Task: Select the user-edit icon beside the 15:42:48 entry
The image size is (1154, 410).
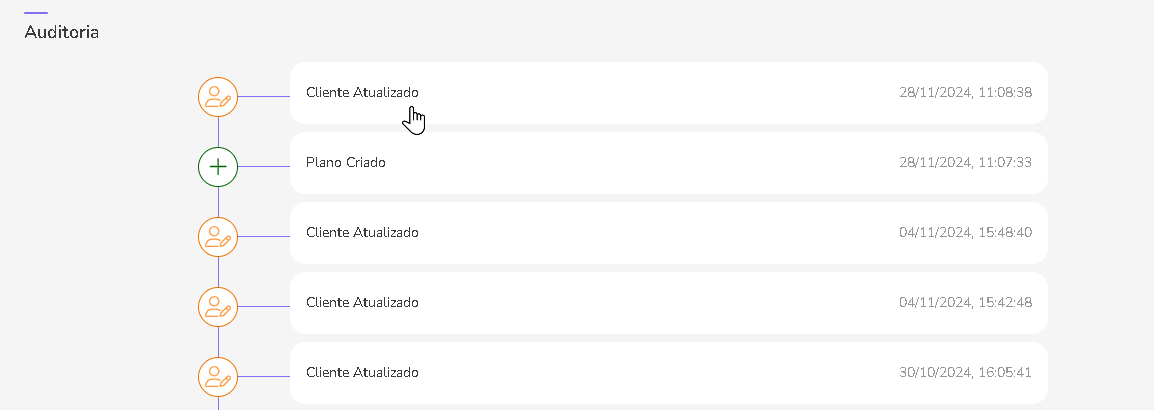Action: 218,307
